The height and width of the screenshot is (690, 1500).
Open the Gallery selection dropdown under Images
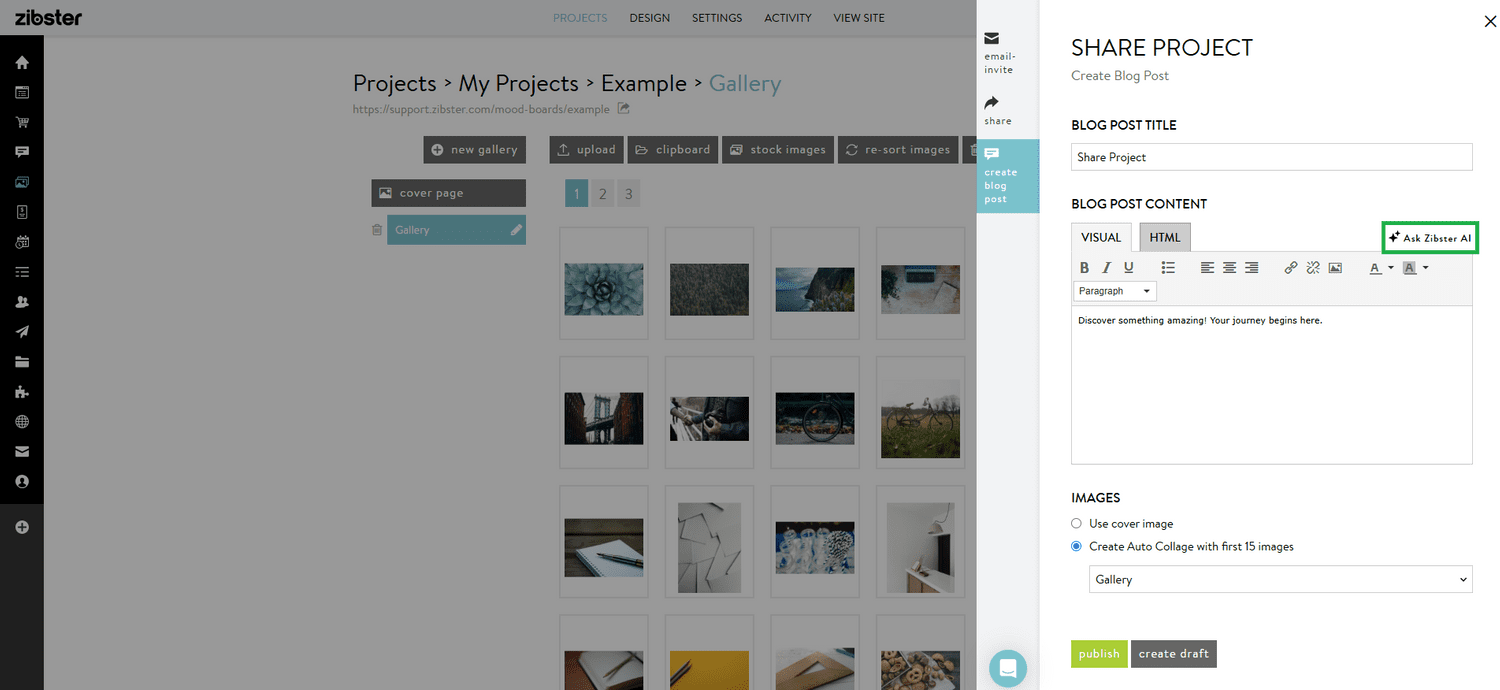click(1280, 579)
